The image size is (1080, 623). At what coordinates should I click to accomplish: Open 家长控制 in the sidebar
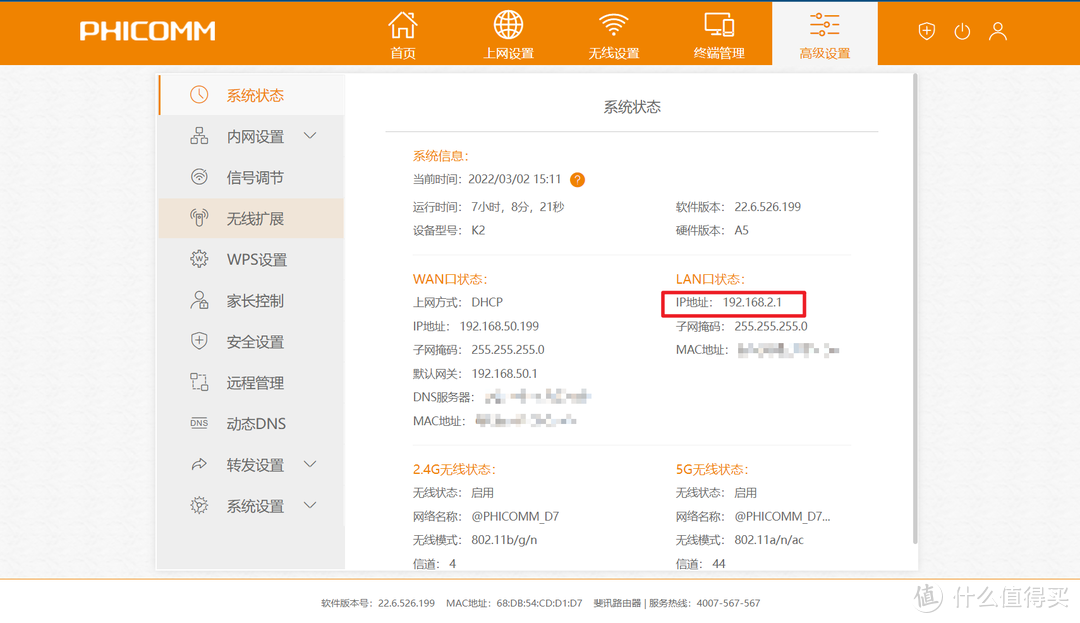[x=254, y=301]
